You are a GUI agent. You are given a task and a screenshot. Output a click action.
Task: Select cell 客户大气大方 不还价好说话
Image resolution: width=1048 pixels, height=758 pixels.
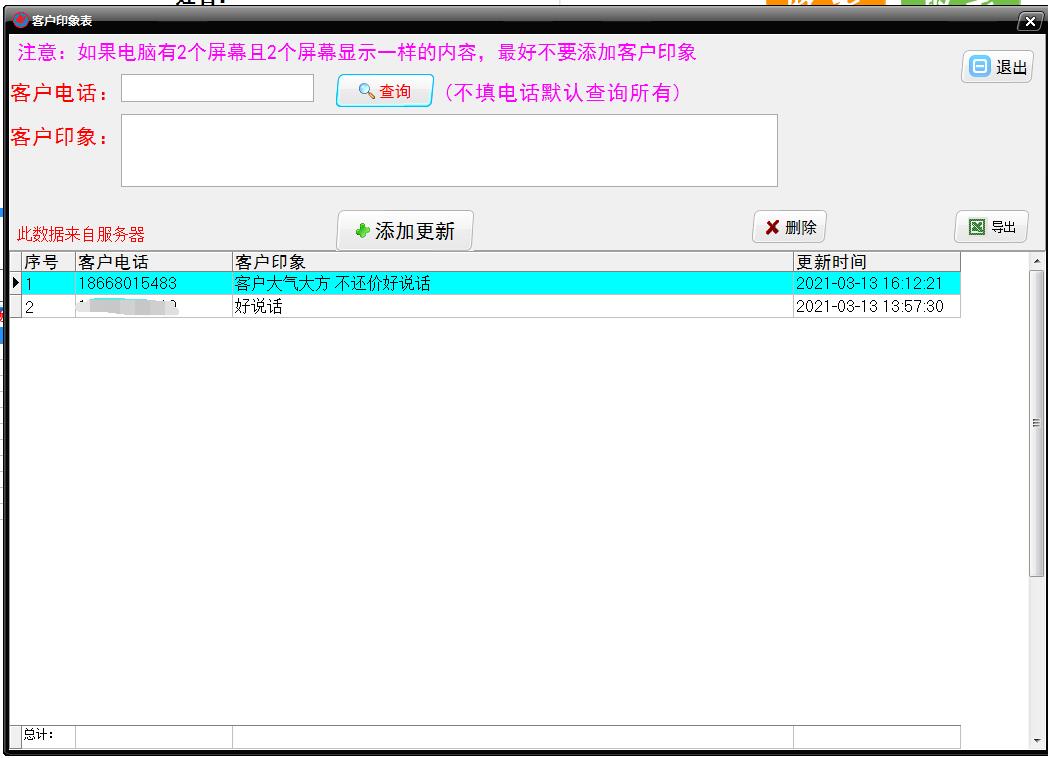coord(513,283)
